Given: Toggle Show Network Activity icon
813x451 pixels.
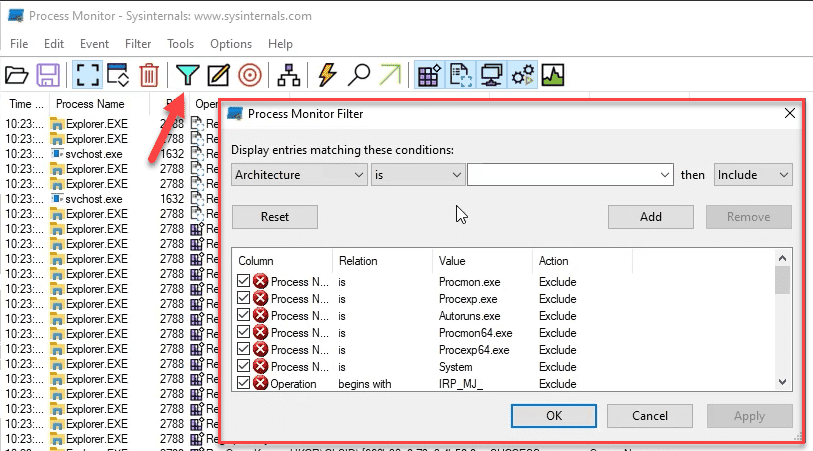Looking at the screenshot, I should click(x=491, y=75).
